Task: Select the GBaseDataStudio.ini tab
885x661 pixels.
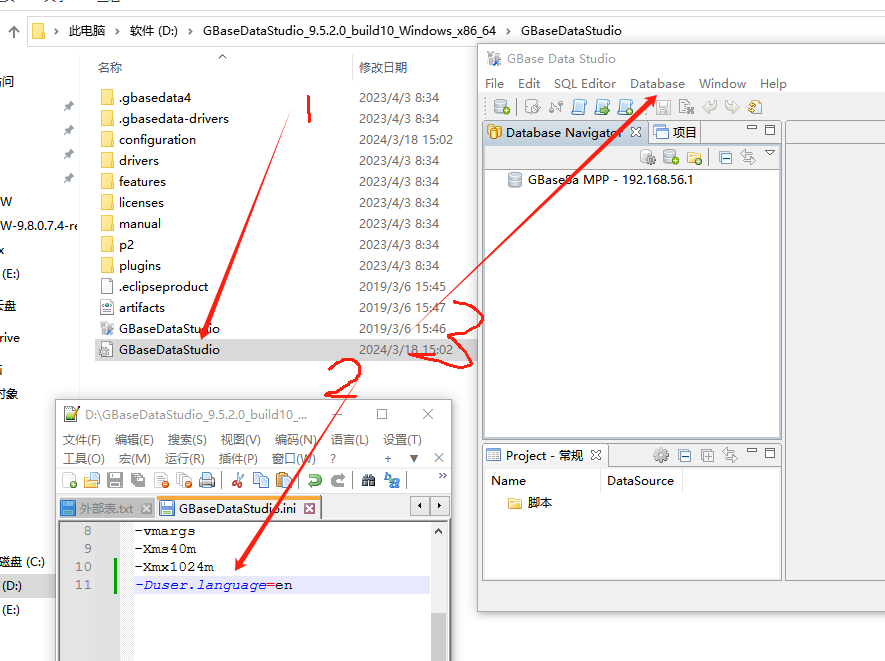Action: tap(237, 509)
